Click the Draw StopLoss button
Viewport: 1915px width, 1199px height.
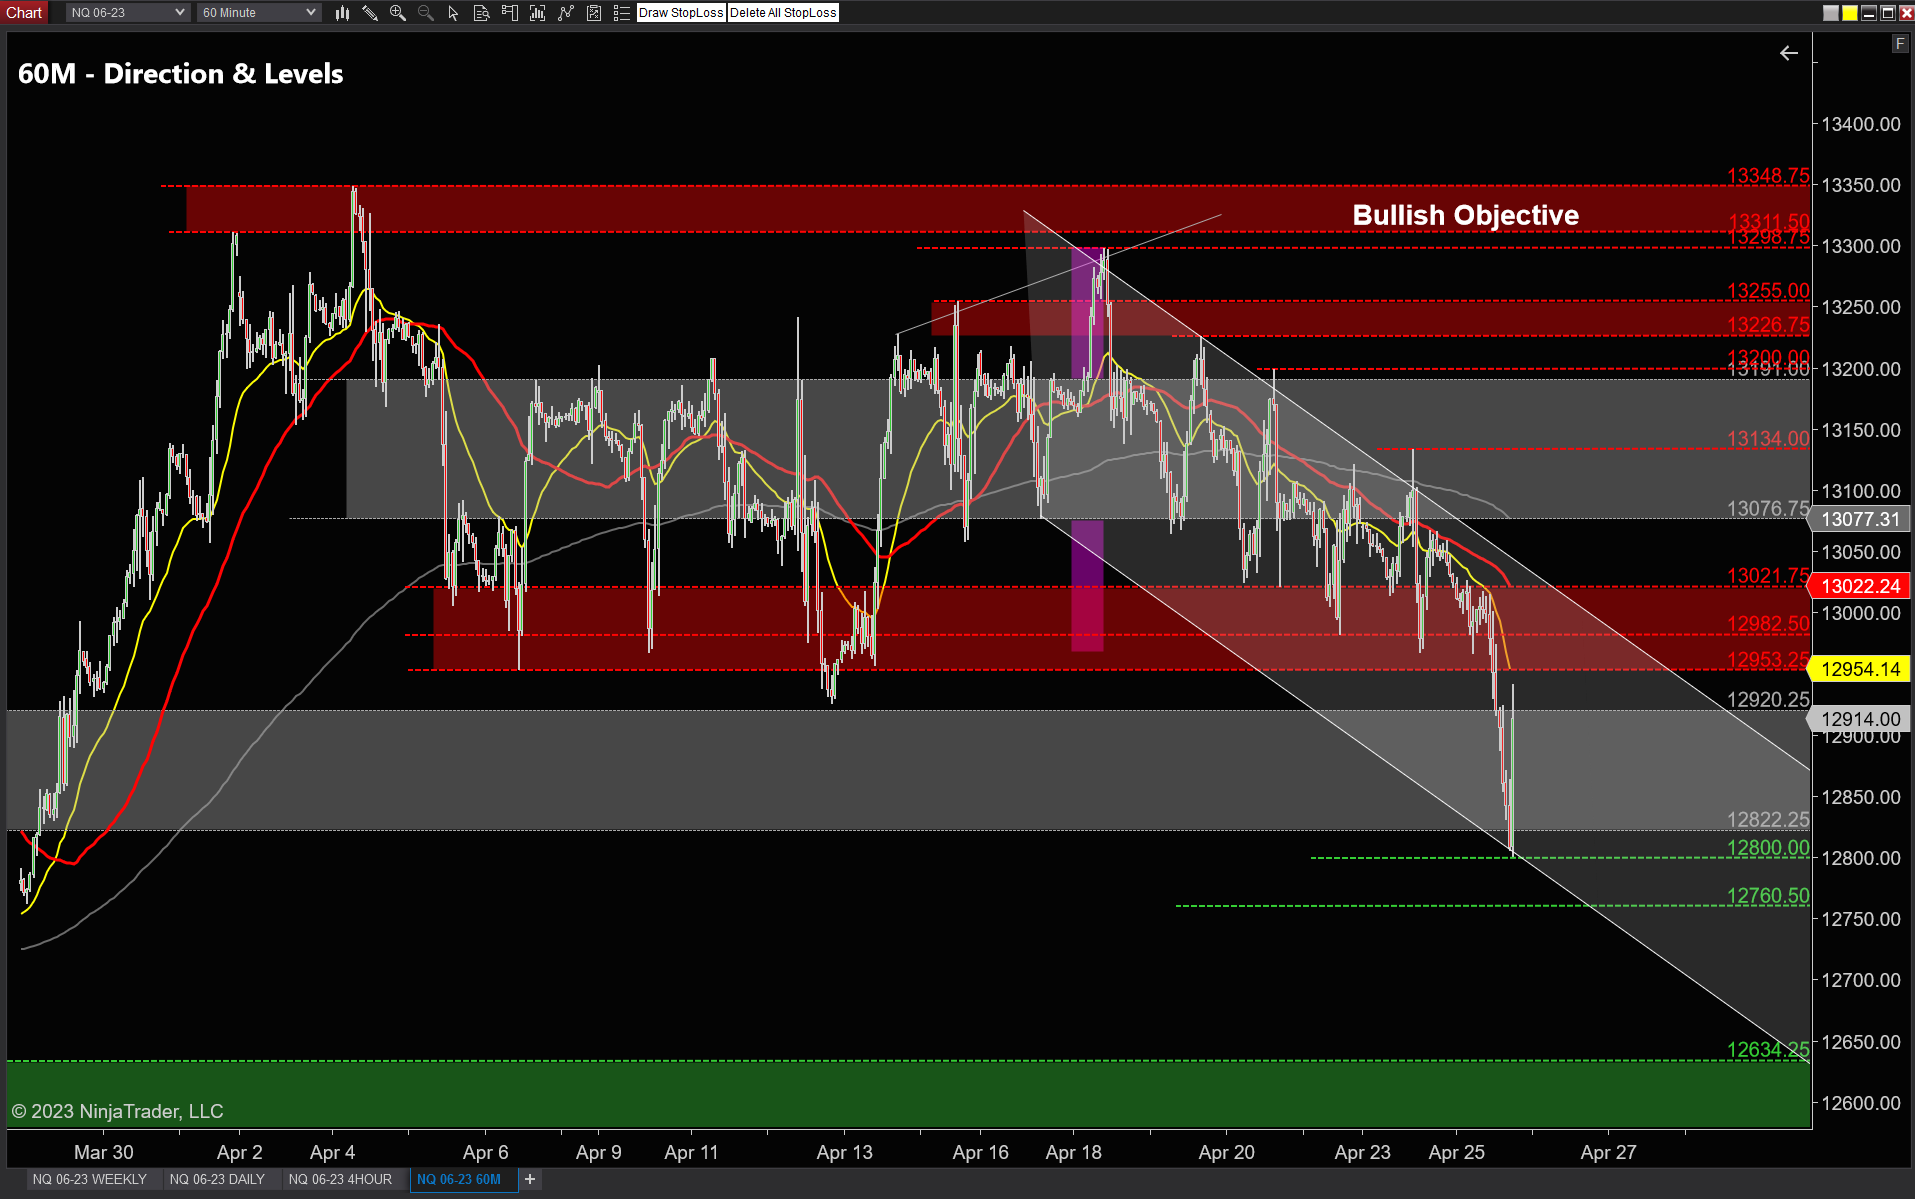coord(681,13)
